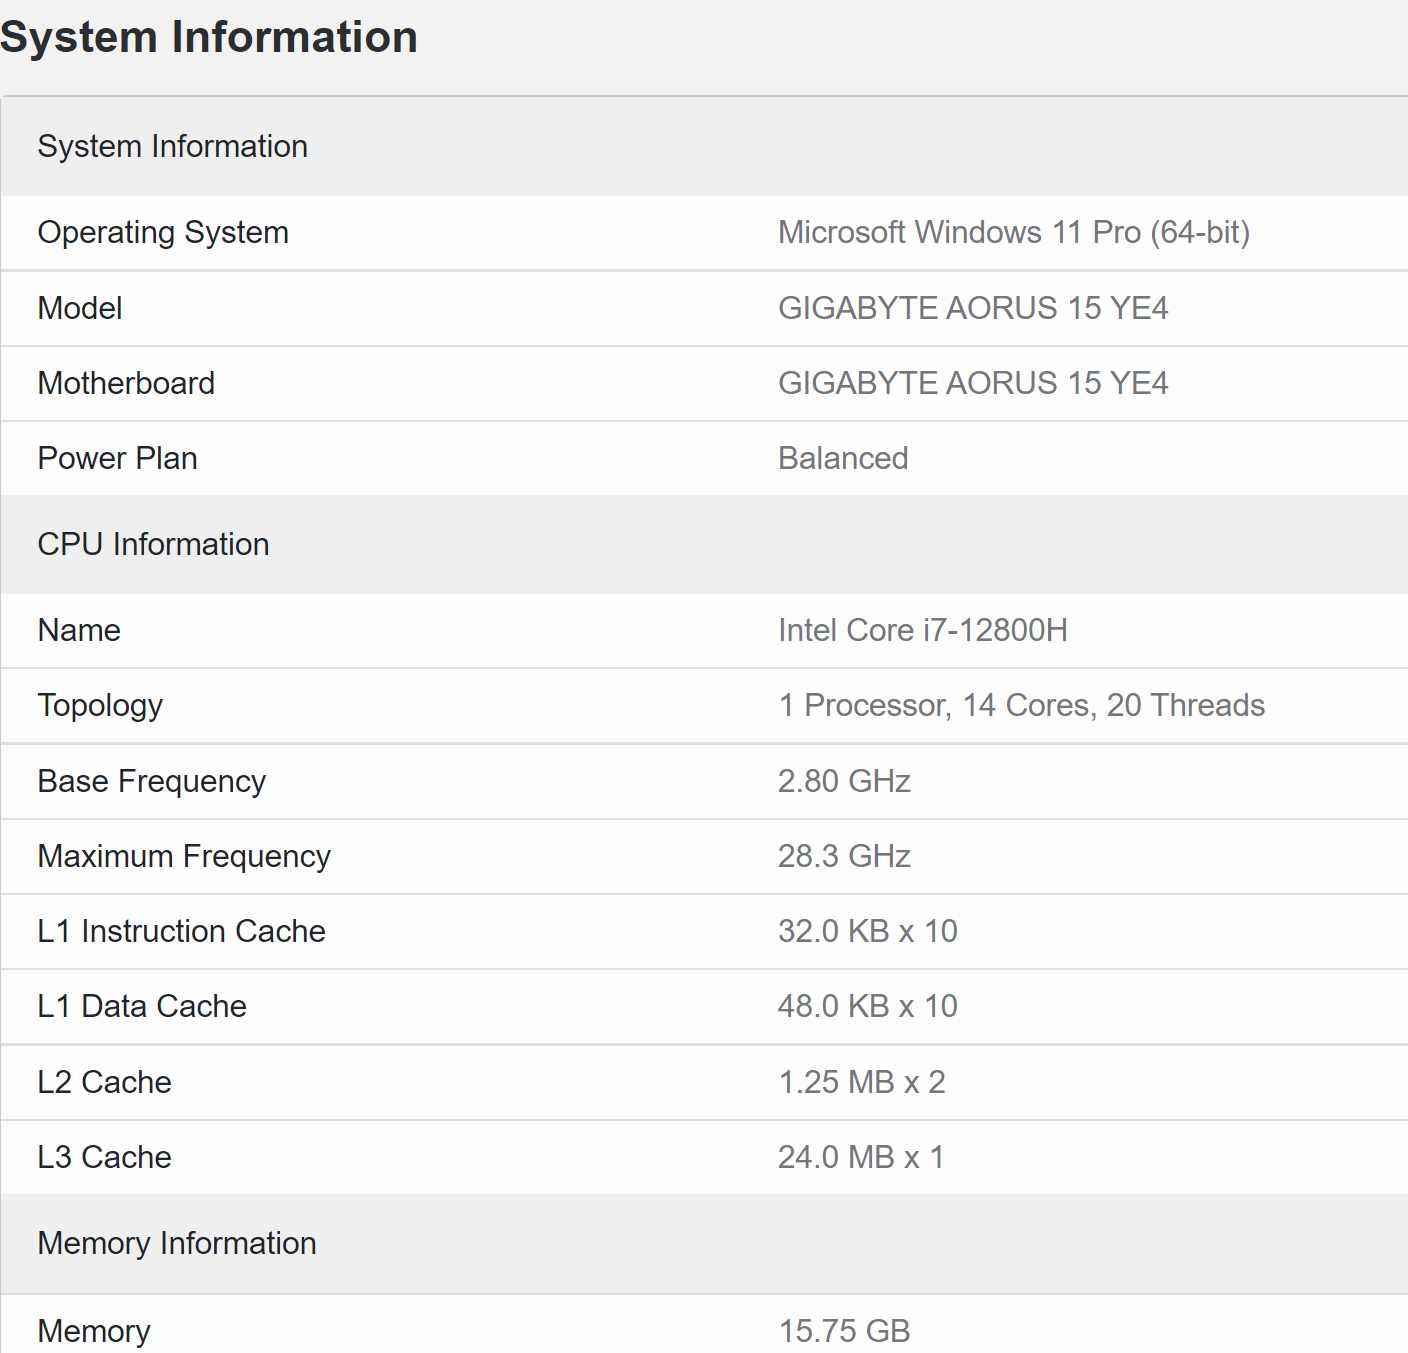1408x1353 pixels.
Task: Click the 48.0 KB x 10 cache value
Action: point(867,1007)
